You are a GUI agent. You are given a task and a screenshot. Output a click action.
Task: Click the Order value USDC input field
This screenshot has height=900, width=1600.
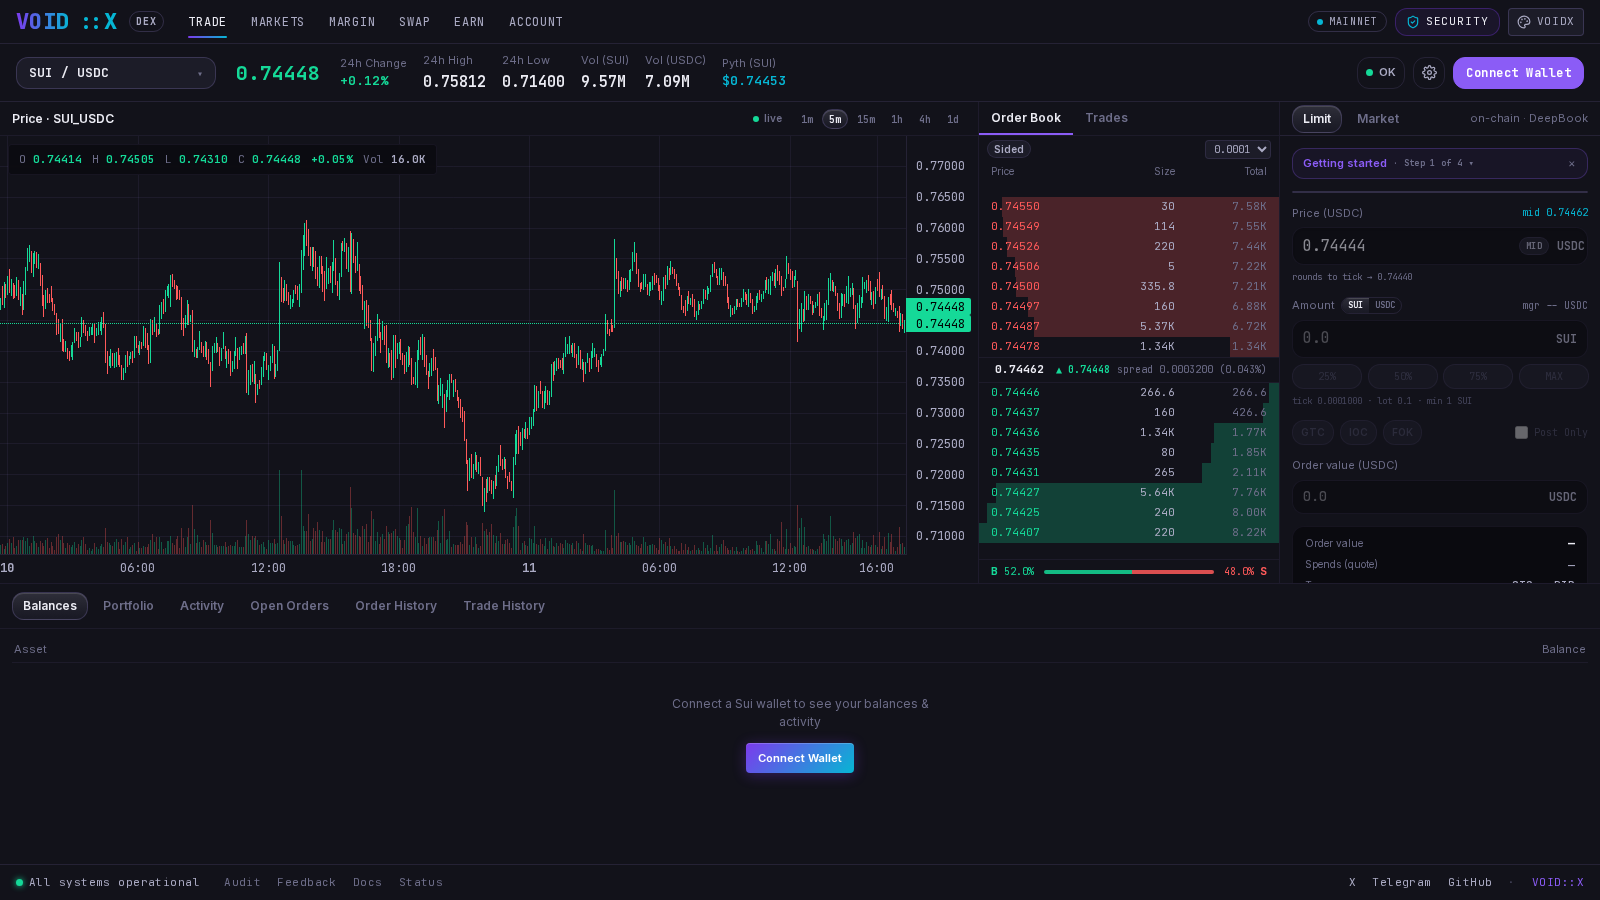pos(1440,496)
